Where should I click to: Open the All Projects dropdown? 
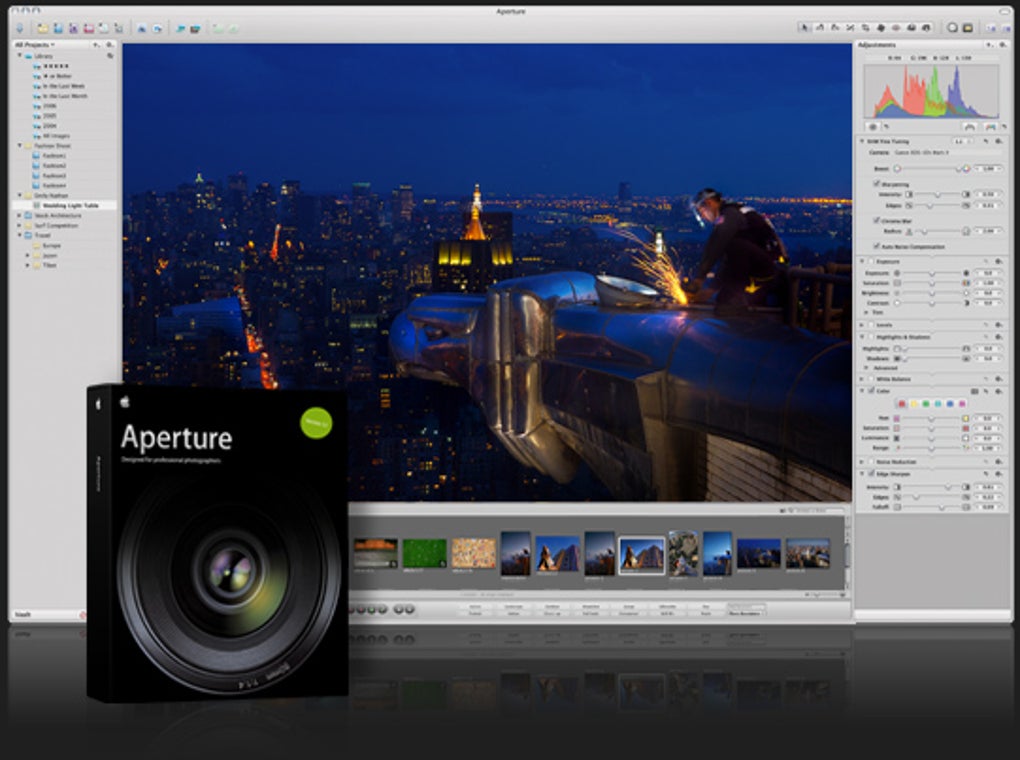(34, 44)
